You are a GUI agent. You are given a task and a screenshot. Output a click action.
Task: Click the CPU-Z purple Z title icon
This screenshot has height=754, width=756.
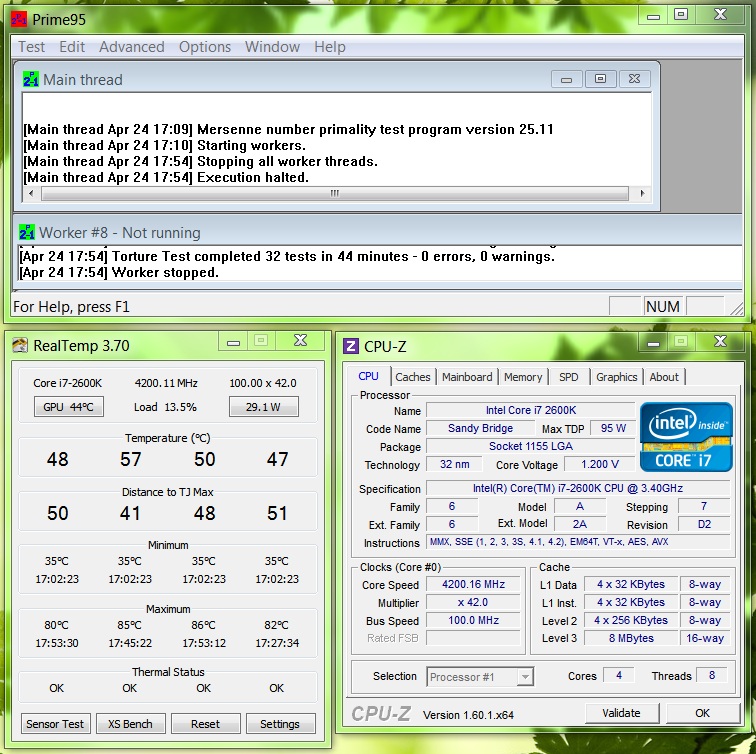tap(351, 346)
